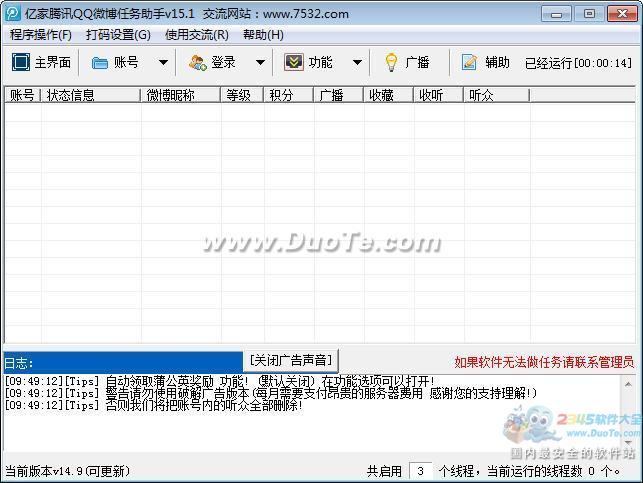Close the window with the red X
Screen dimensions: 643x483
coord(622,14)
